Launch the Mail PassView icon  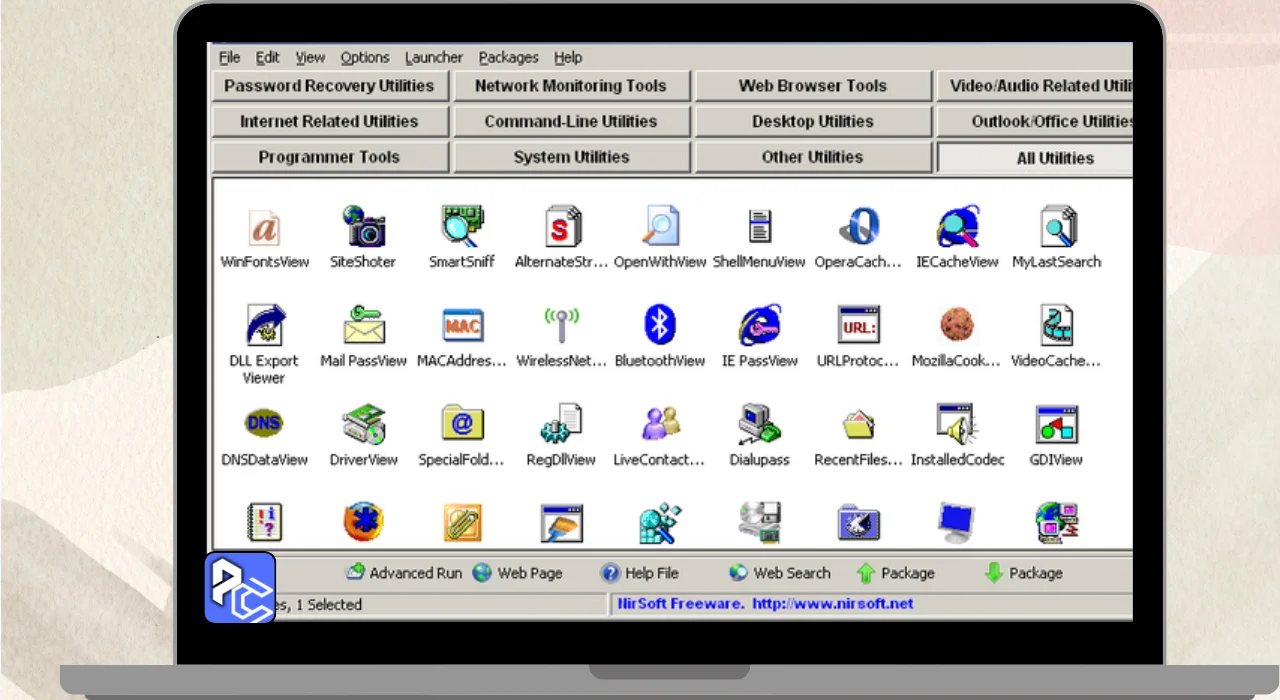point(363,326)
